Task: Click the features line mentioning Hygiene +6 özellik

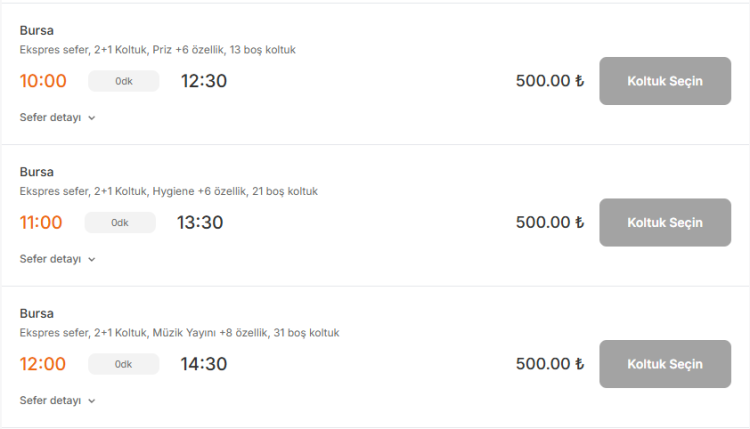Action: [x=168, y=190]
